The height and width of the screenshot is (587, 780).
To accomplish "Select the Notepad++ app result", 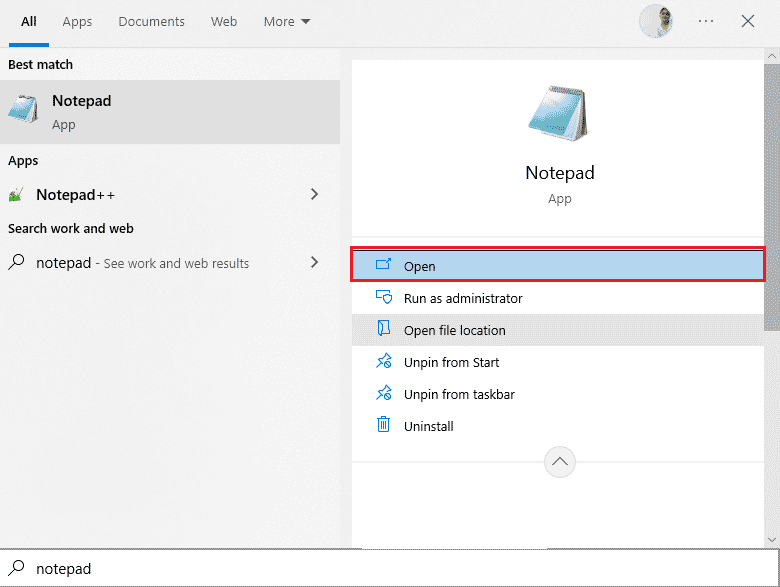I will click(170, 195).
